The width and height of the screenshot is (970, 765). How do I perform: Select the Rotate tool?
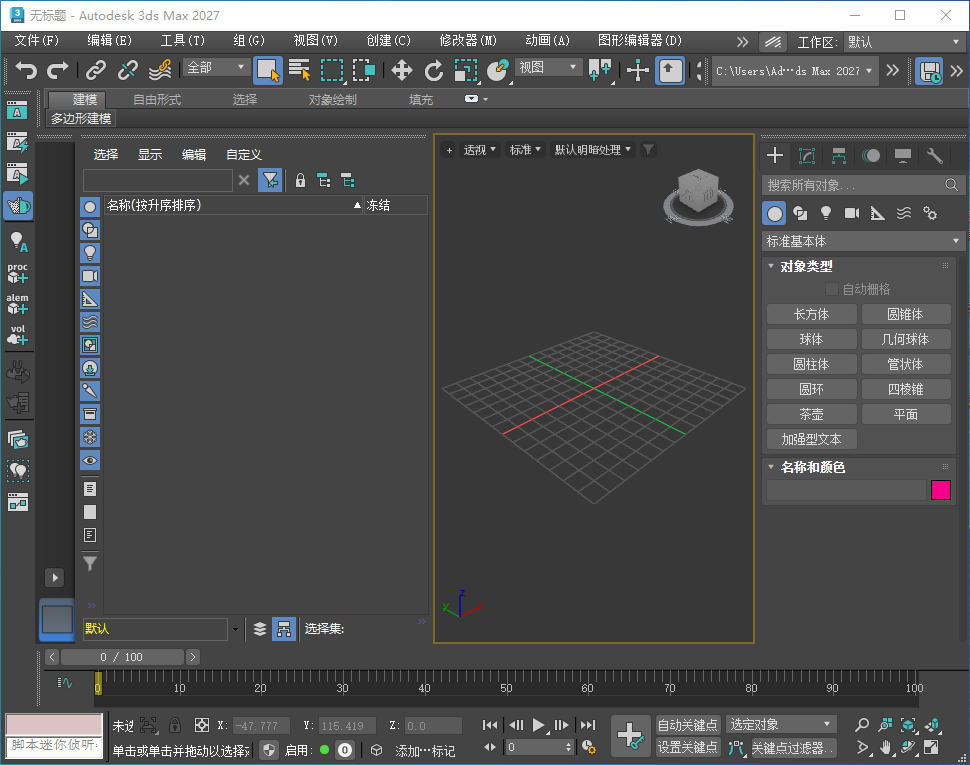tap(434, 71)
